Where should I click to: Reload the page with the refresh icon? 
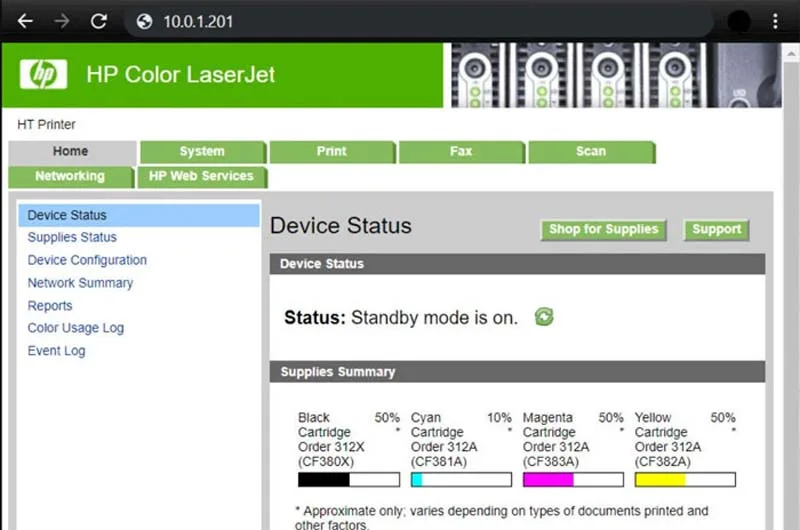(98, 21)
